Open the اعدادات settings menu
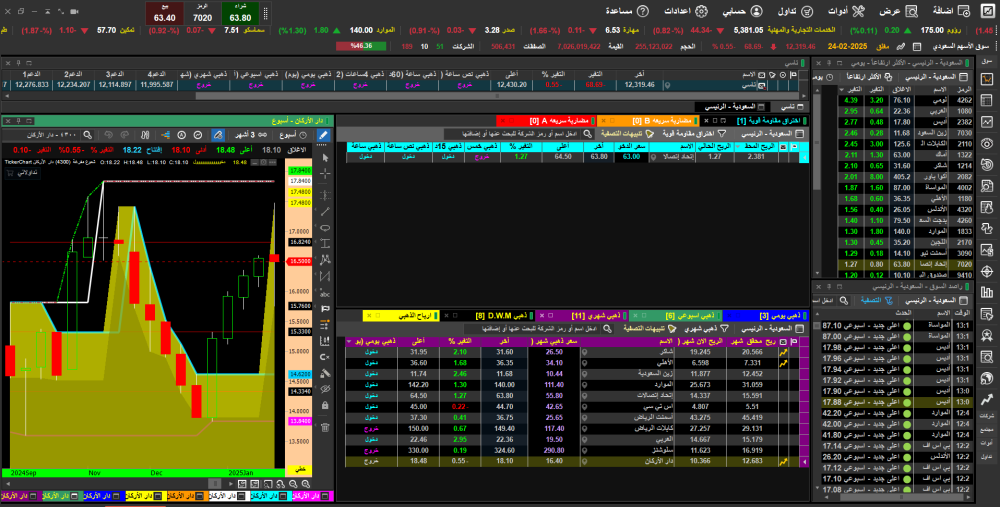The width and height of the screenshot is (1000, 507). tap(680, 11)
